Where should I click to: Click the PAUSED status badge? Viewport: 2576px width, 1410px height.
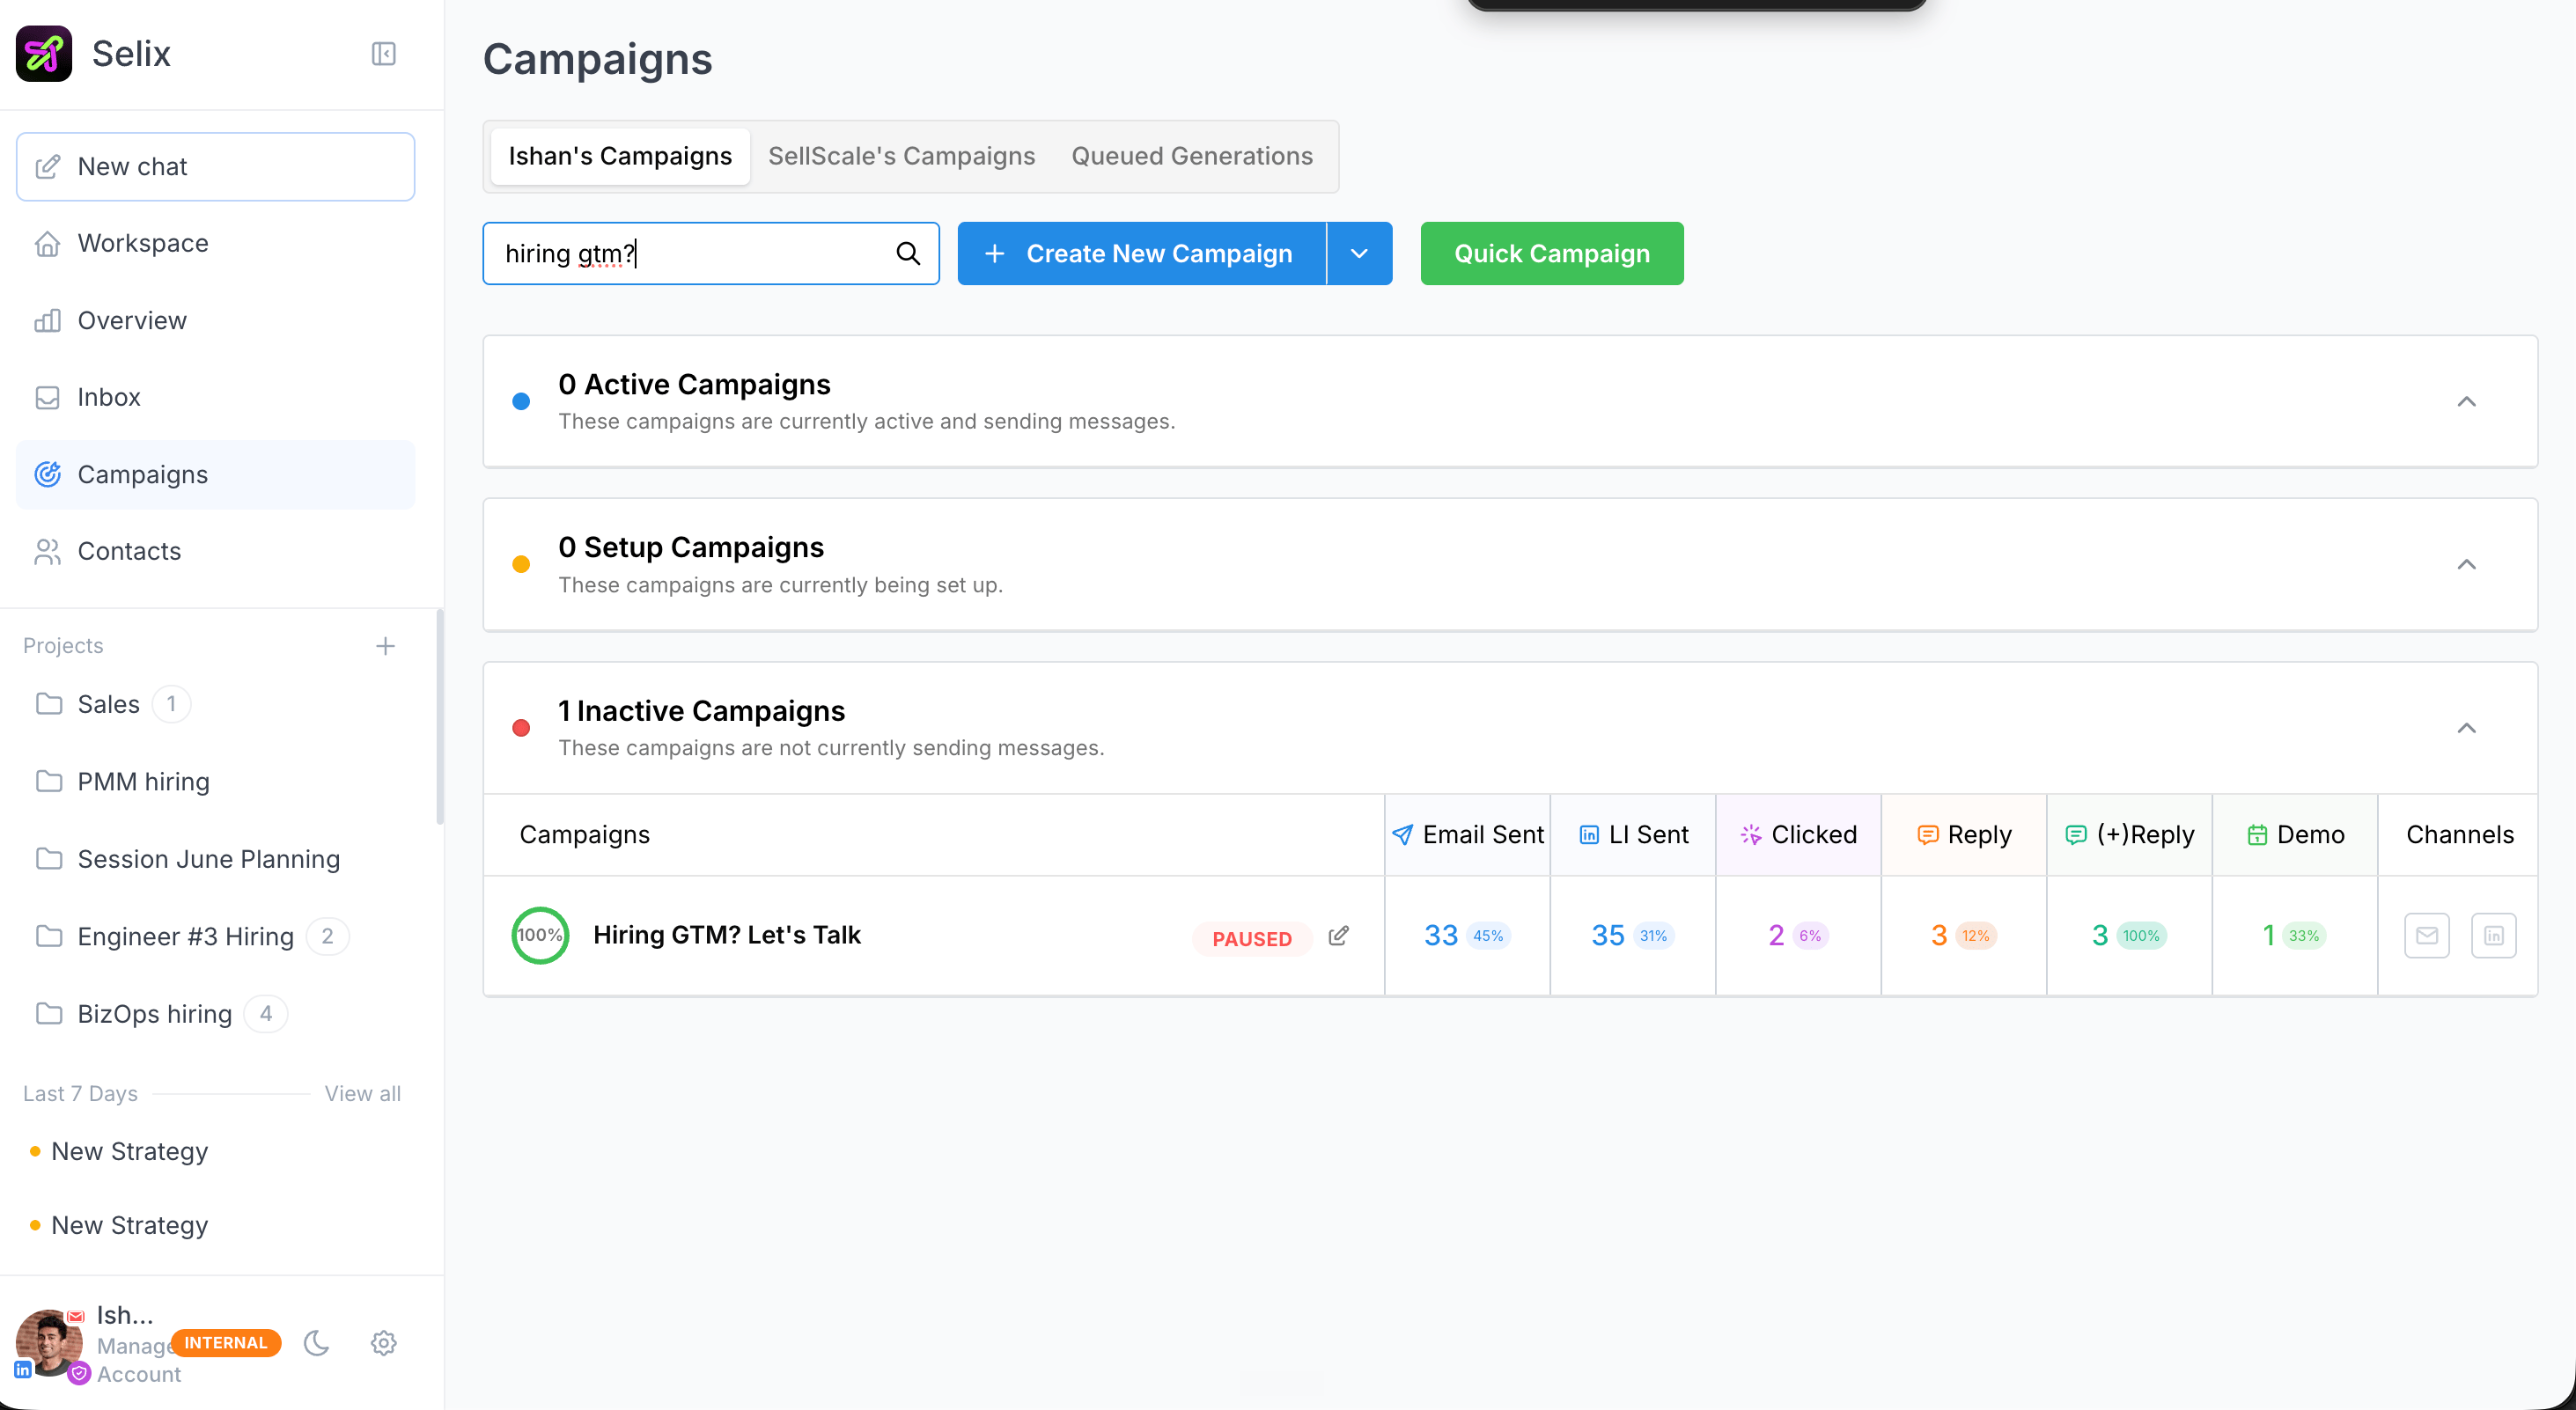(x=1252, y=939)
